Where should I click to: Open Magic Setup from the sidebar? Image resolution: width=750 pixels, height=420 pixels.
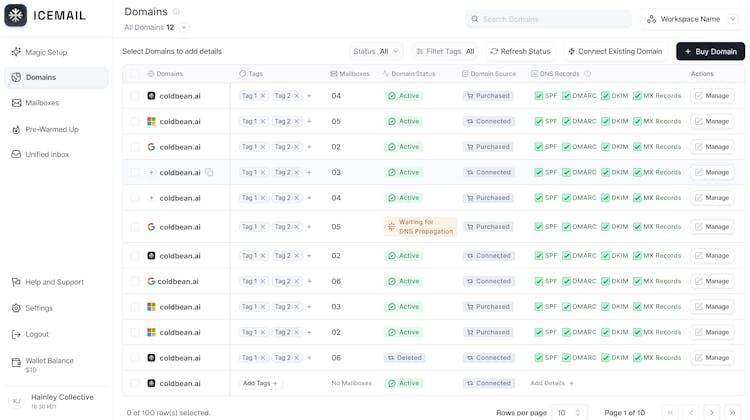46,52
